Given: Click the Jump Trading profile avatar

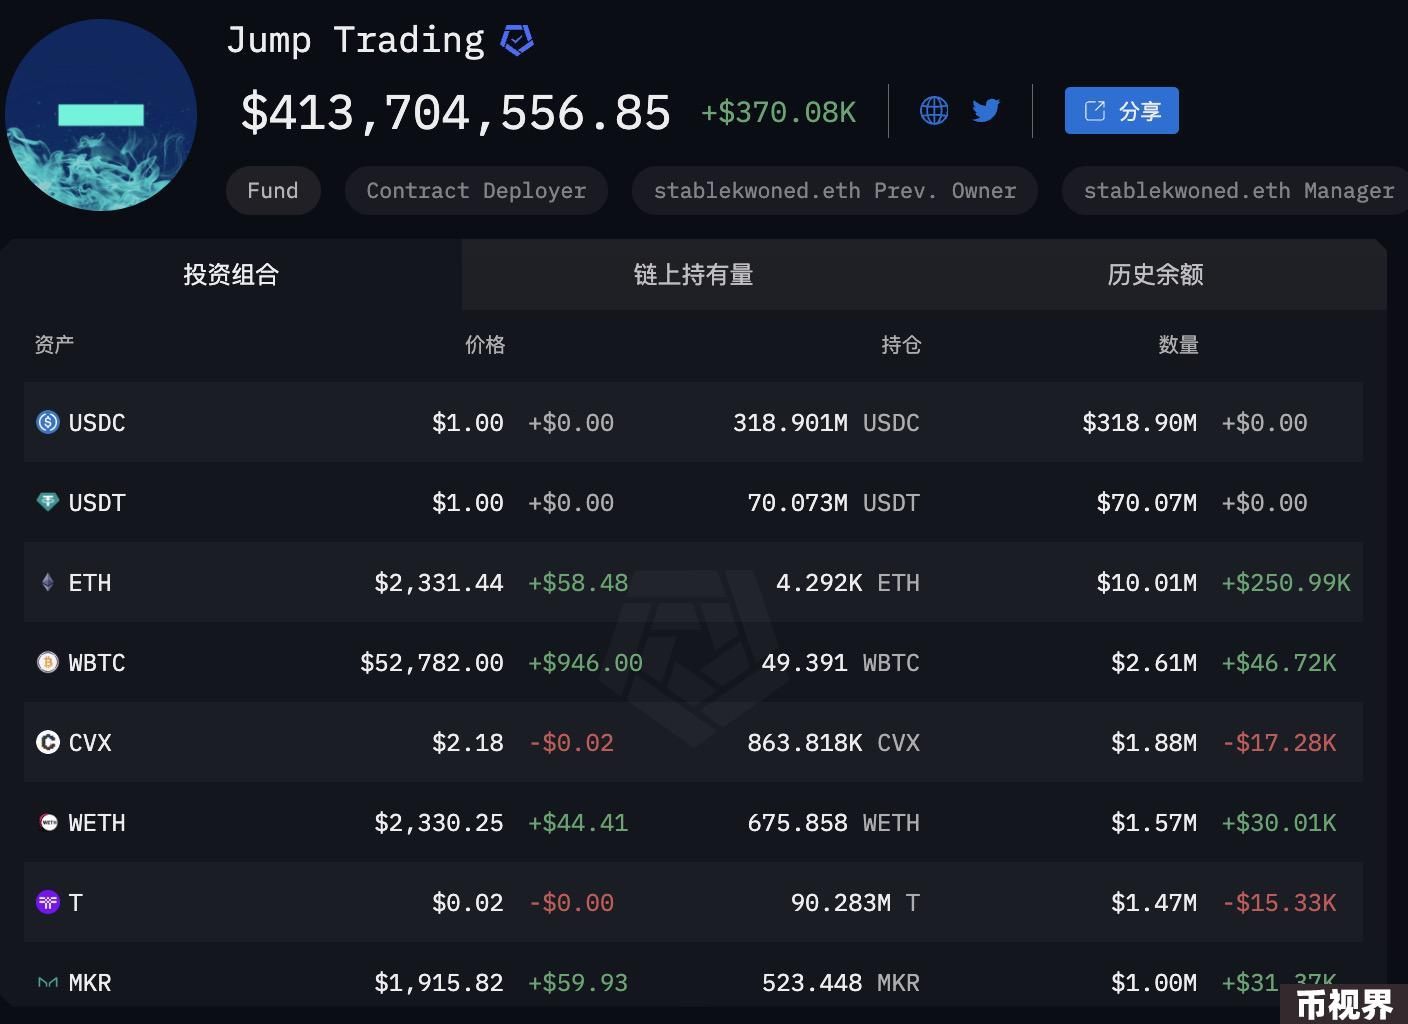Looking at the screenshot, I should pos(101,115).
